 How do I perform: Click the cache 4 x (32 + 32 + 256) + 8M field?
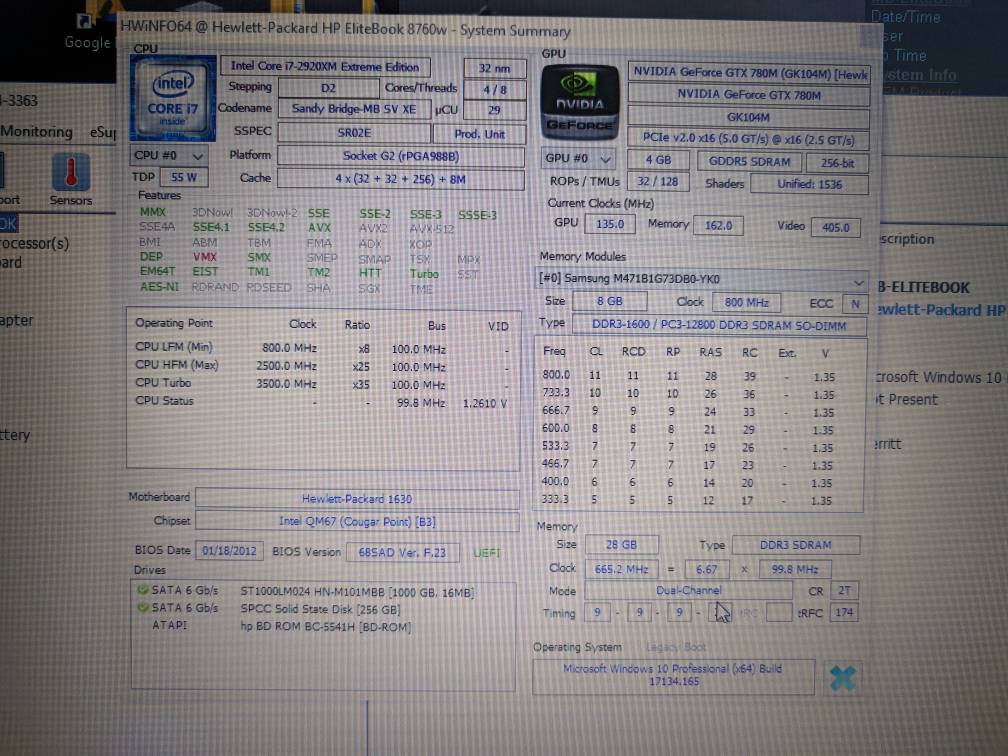[400, 179]
